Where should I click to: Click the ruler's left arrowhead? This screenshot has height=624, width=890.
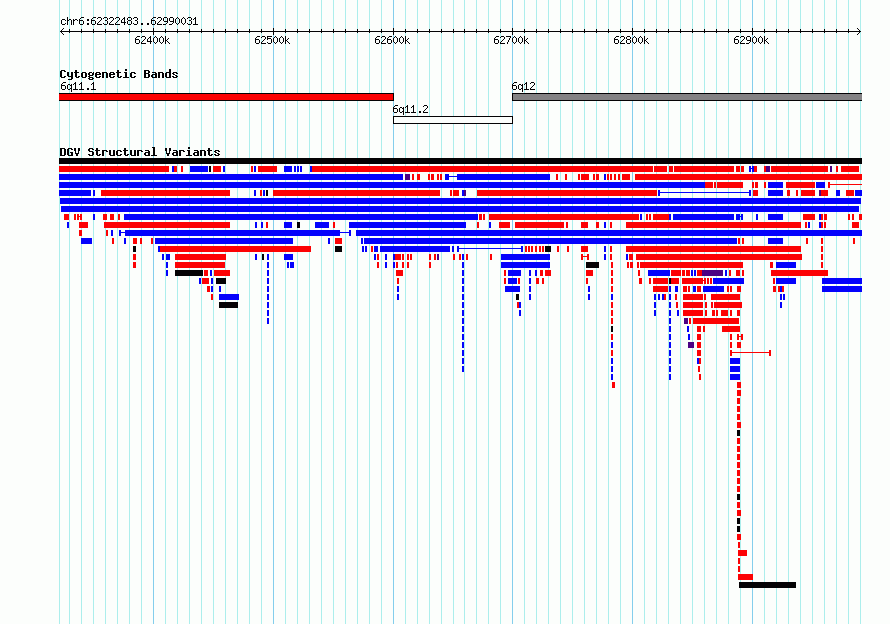(62, 31)
